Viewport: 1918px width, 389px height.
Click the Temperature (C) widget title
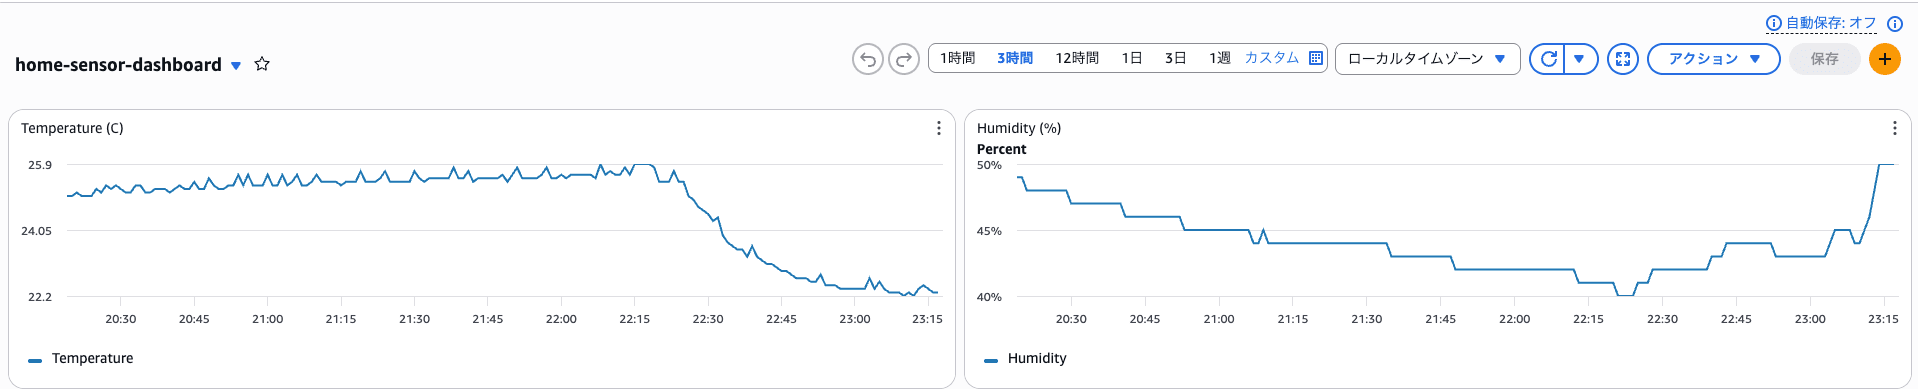coord(72,128)
